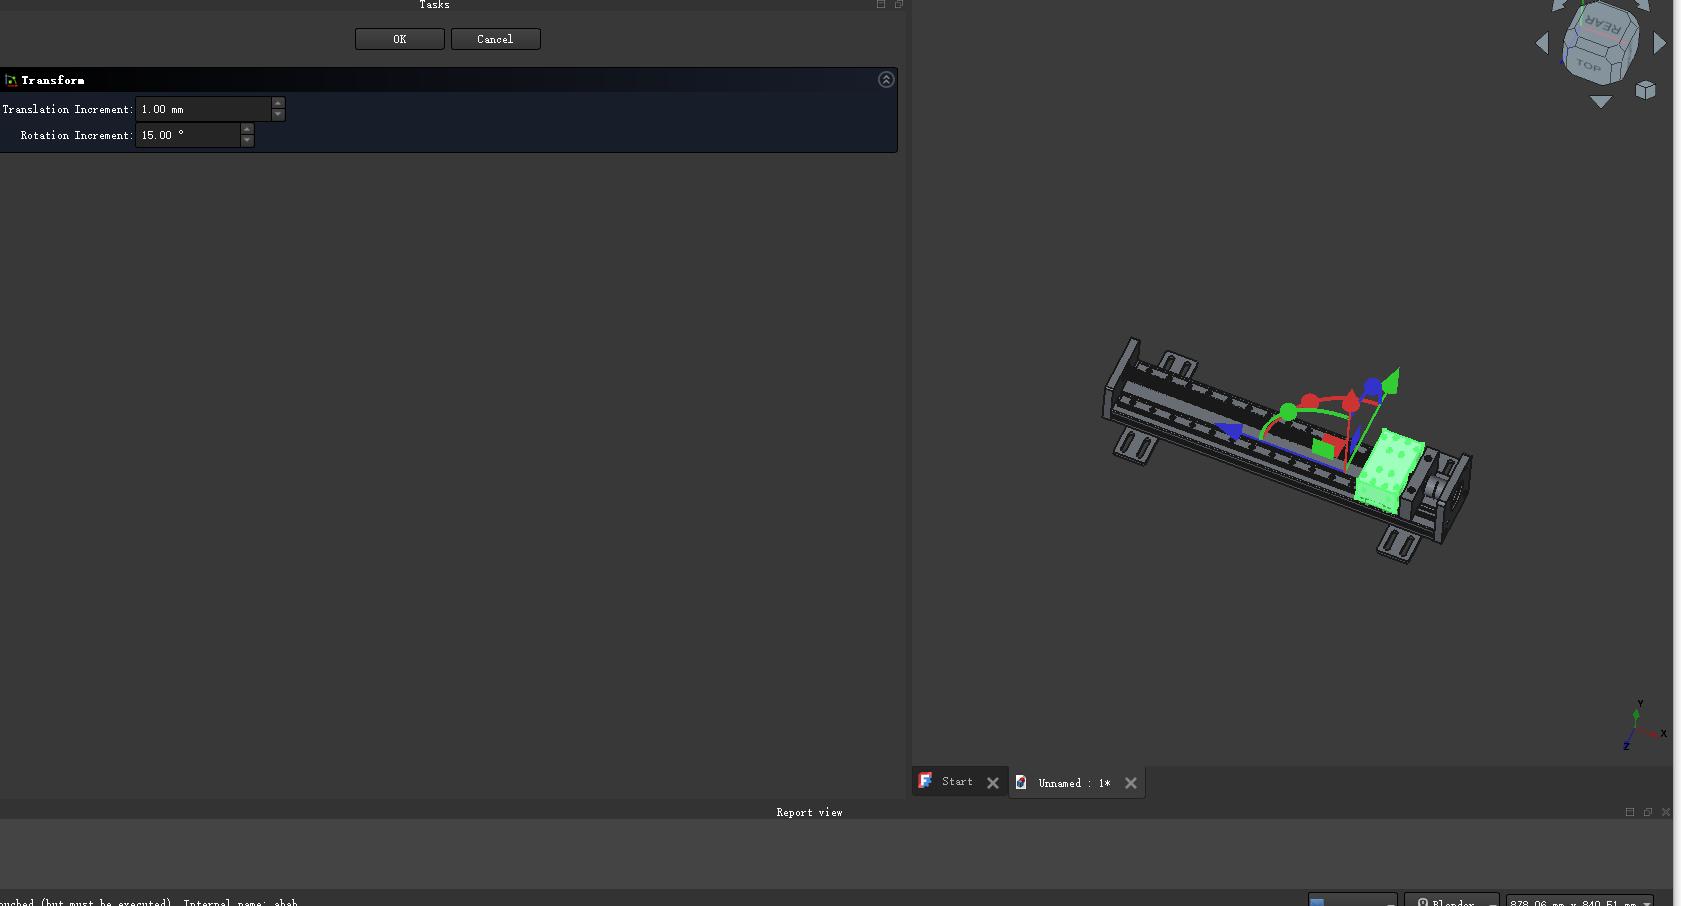Click the green translation arrow of gizmo

[x=1391, y=381]
